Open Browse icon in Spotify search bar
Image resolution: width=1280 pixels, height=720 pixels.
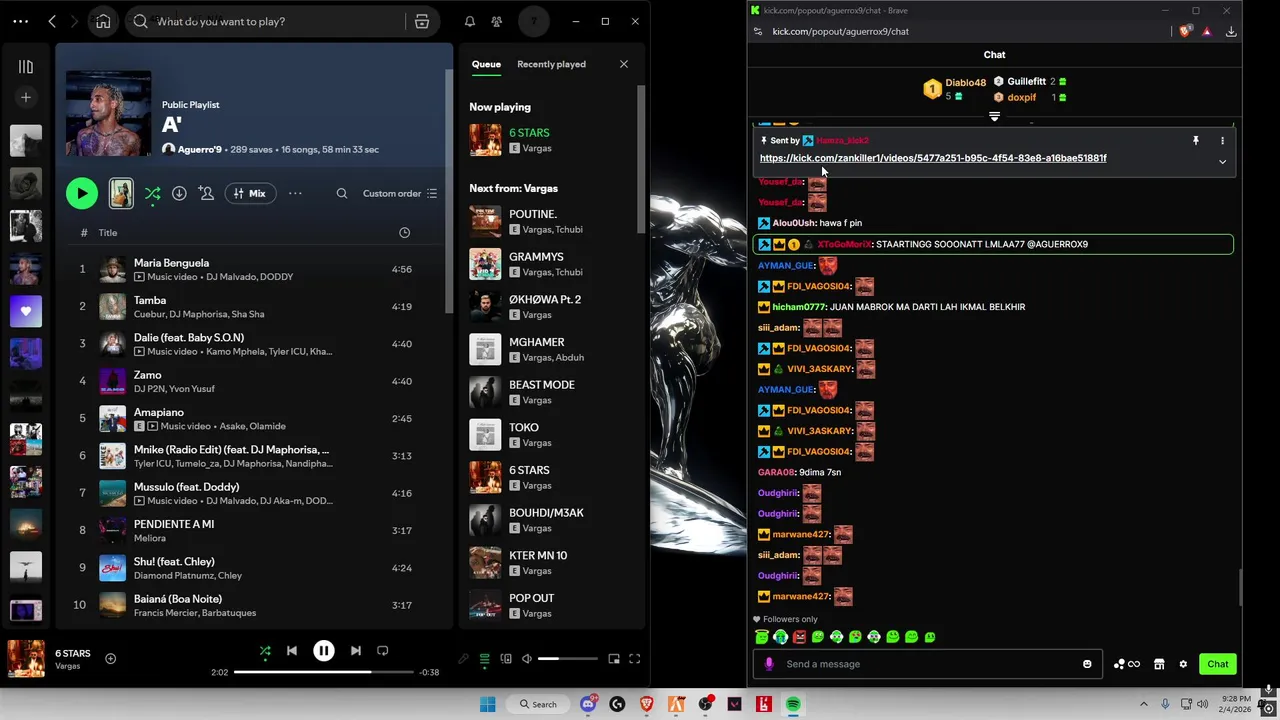[x=422, y=21]
